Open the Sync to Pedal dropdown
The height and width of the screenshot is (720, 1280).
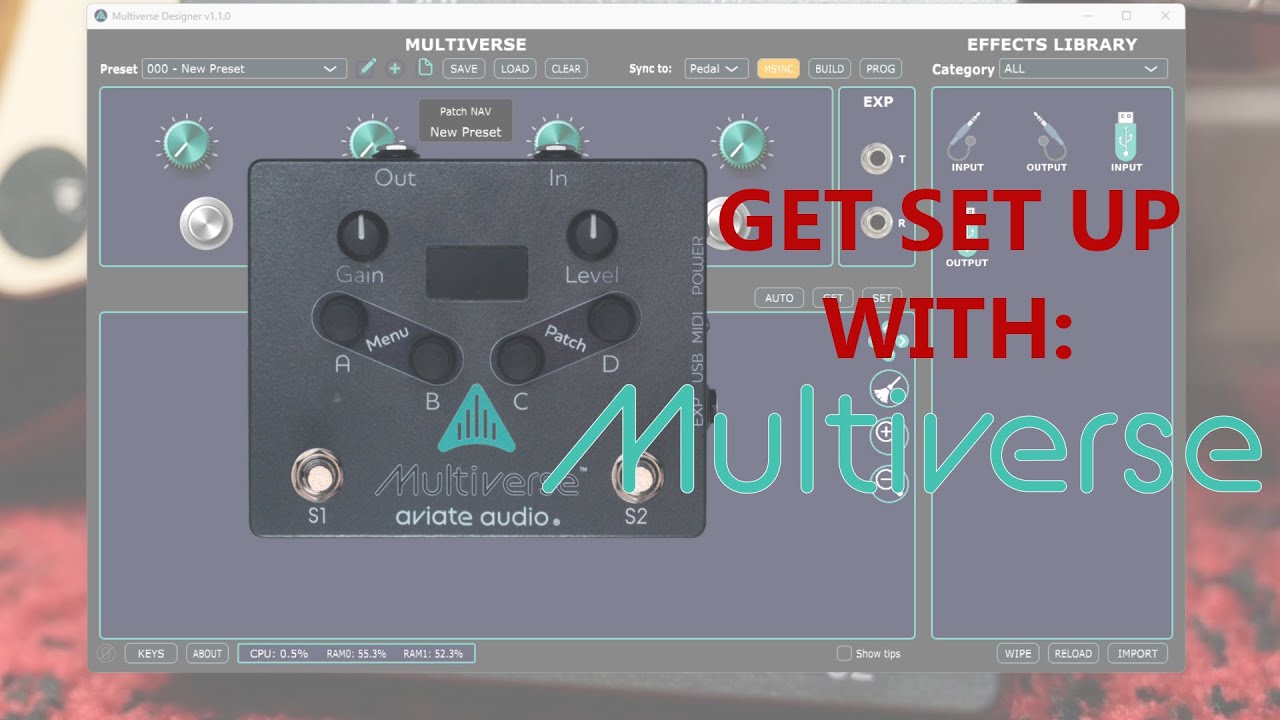717,69
